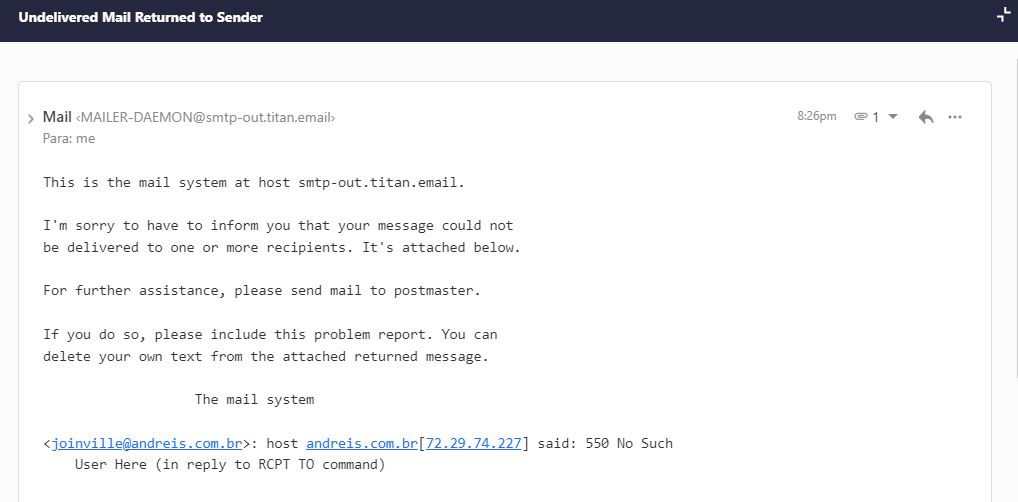Click the paperclip attachment icon
The height and width of the screenshot is (502, 1018).
pos(860,117)
